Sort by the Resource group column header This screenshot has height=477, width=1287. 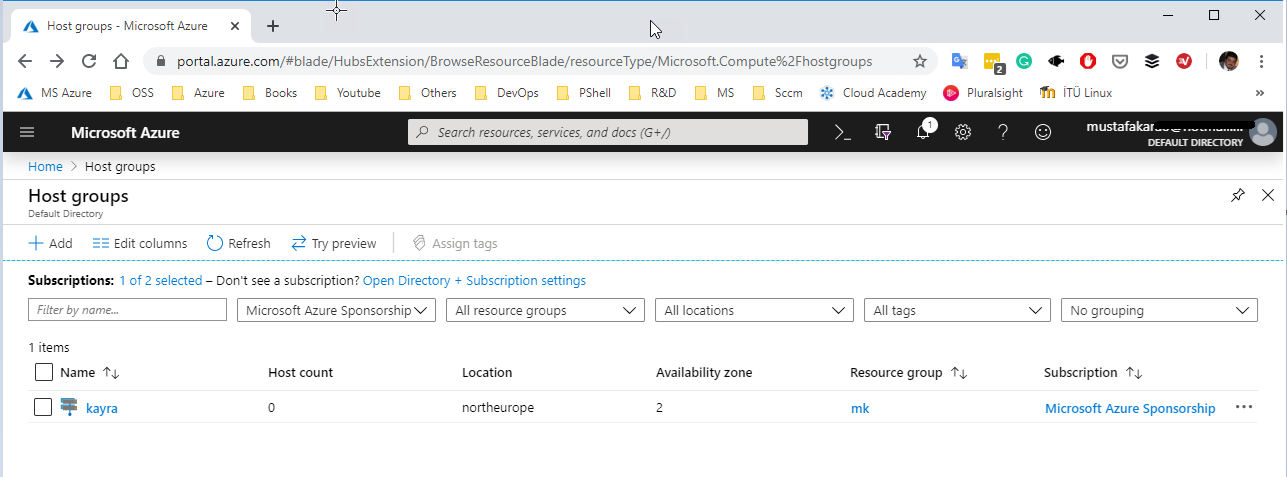908,372
